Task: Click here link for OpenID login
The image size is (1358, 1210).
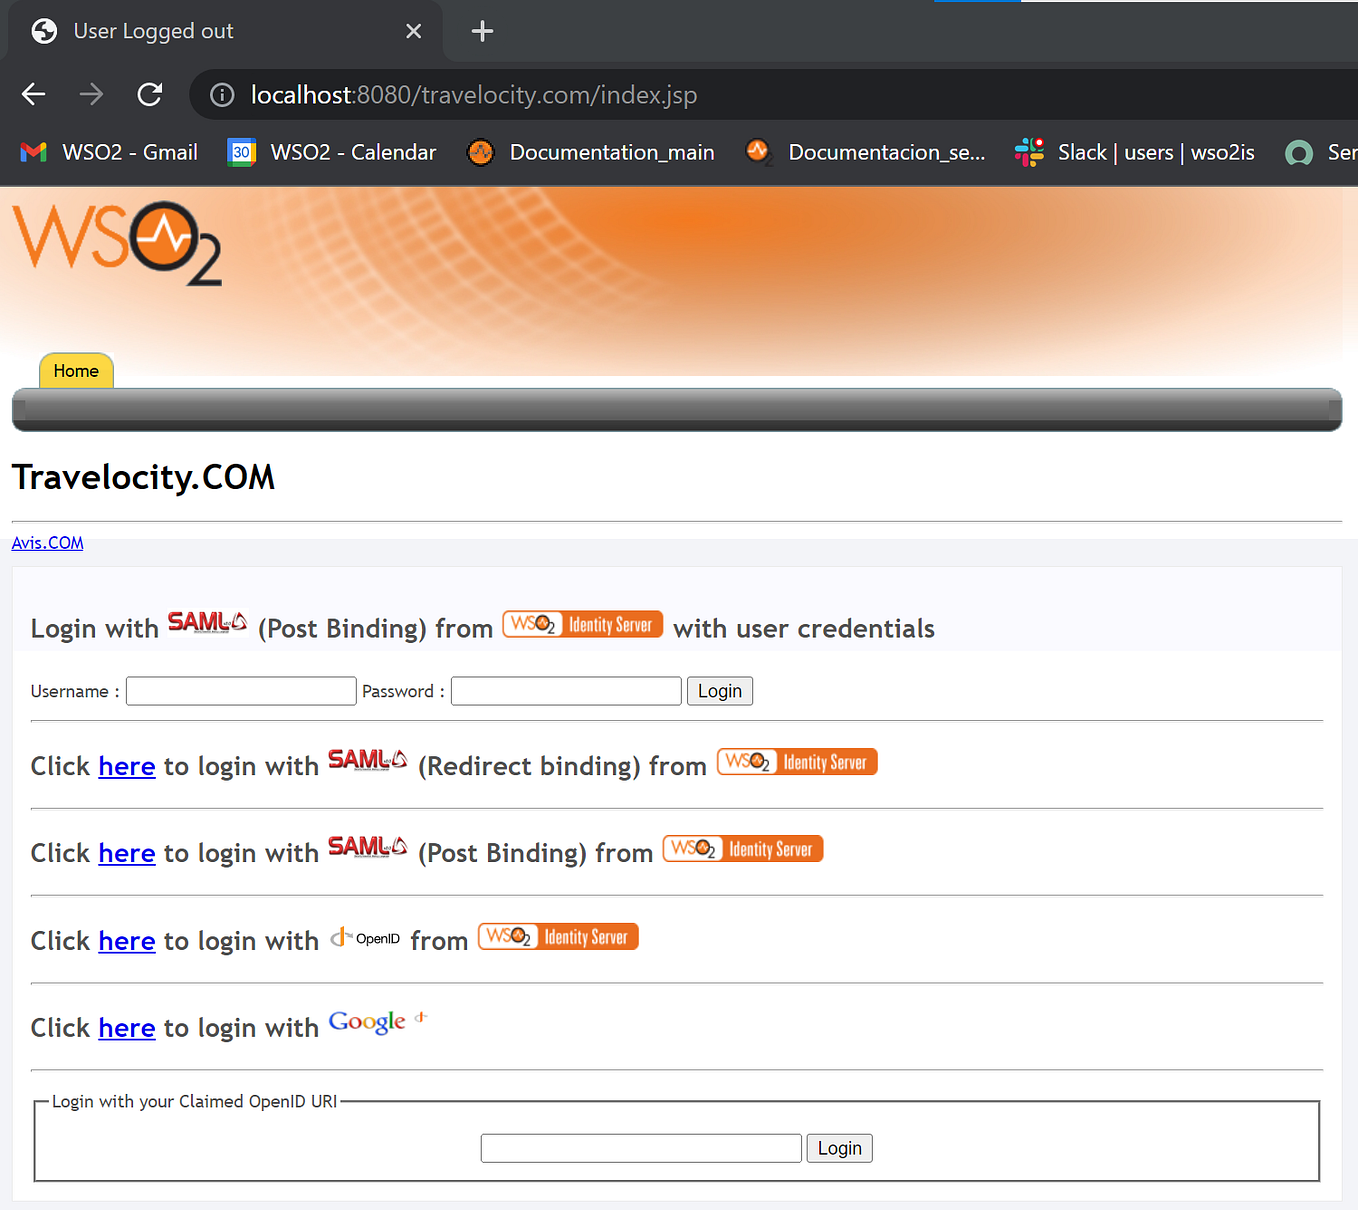Action: tap(127, 941)
